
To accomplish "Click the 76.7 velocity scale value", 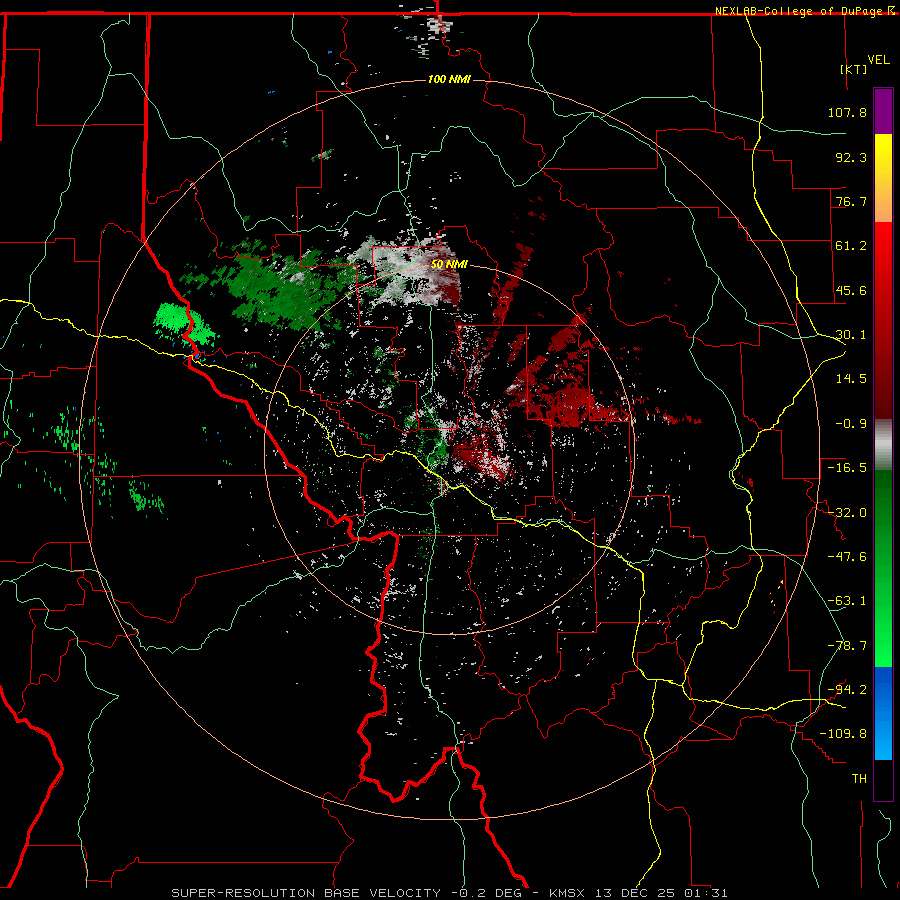I will pyautogui.click(x=851, y=201).
